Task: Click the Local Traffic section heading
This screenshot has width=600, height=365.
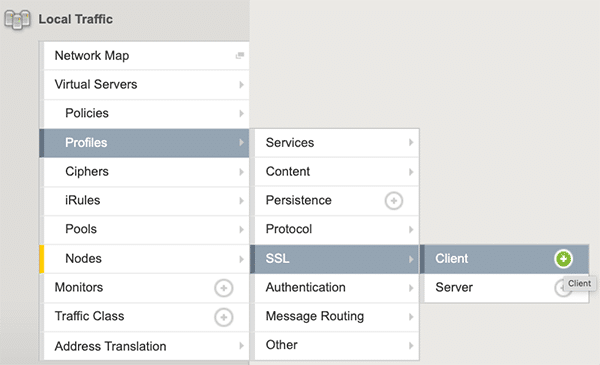Action: click(x=76, y=20)
